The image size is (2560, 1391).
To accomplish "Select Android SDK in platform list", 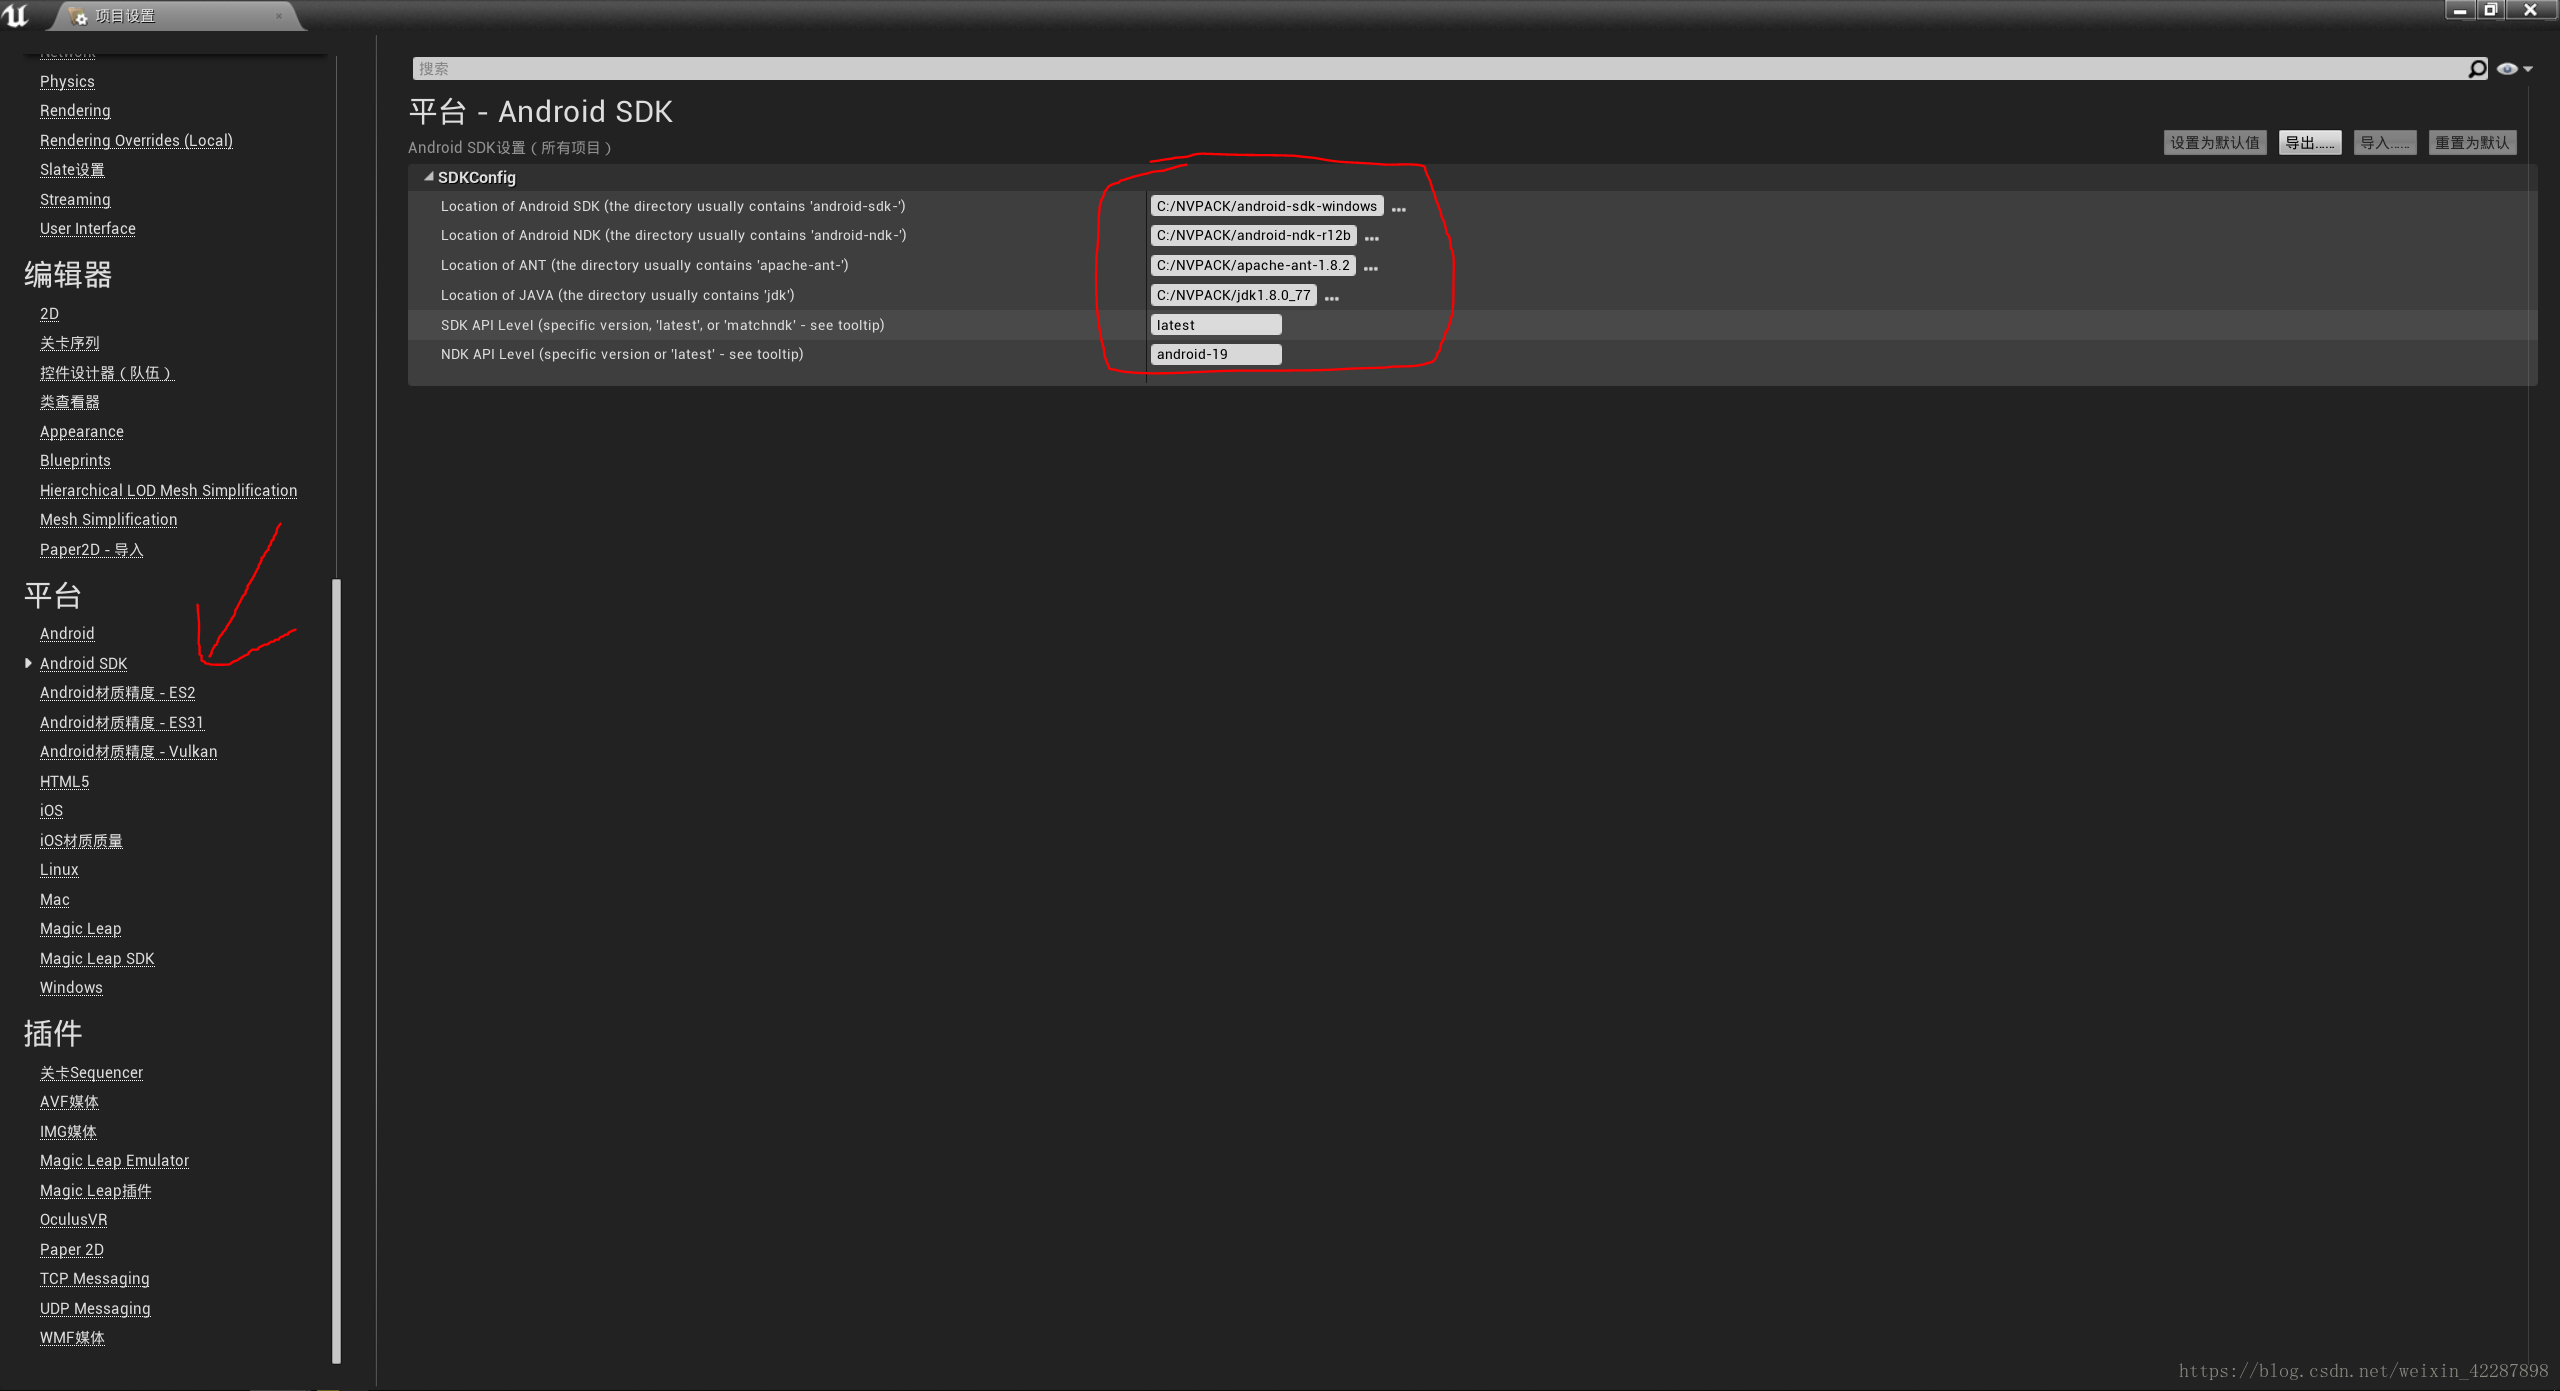I will (84, 663).
